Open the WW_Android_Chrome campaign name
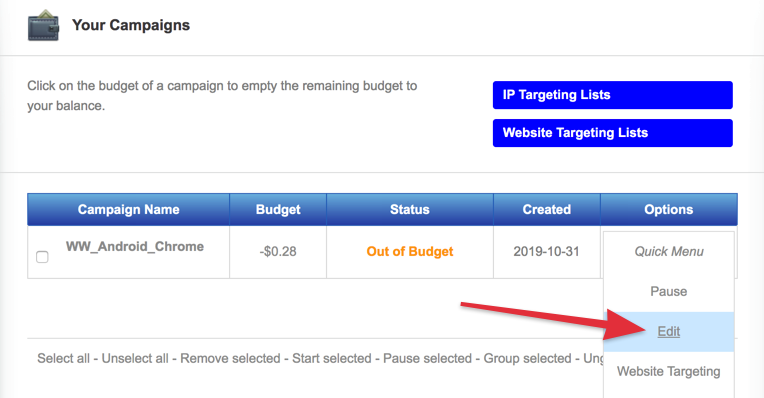This screenshot has height=398, width=764. 135,246
